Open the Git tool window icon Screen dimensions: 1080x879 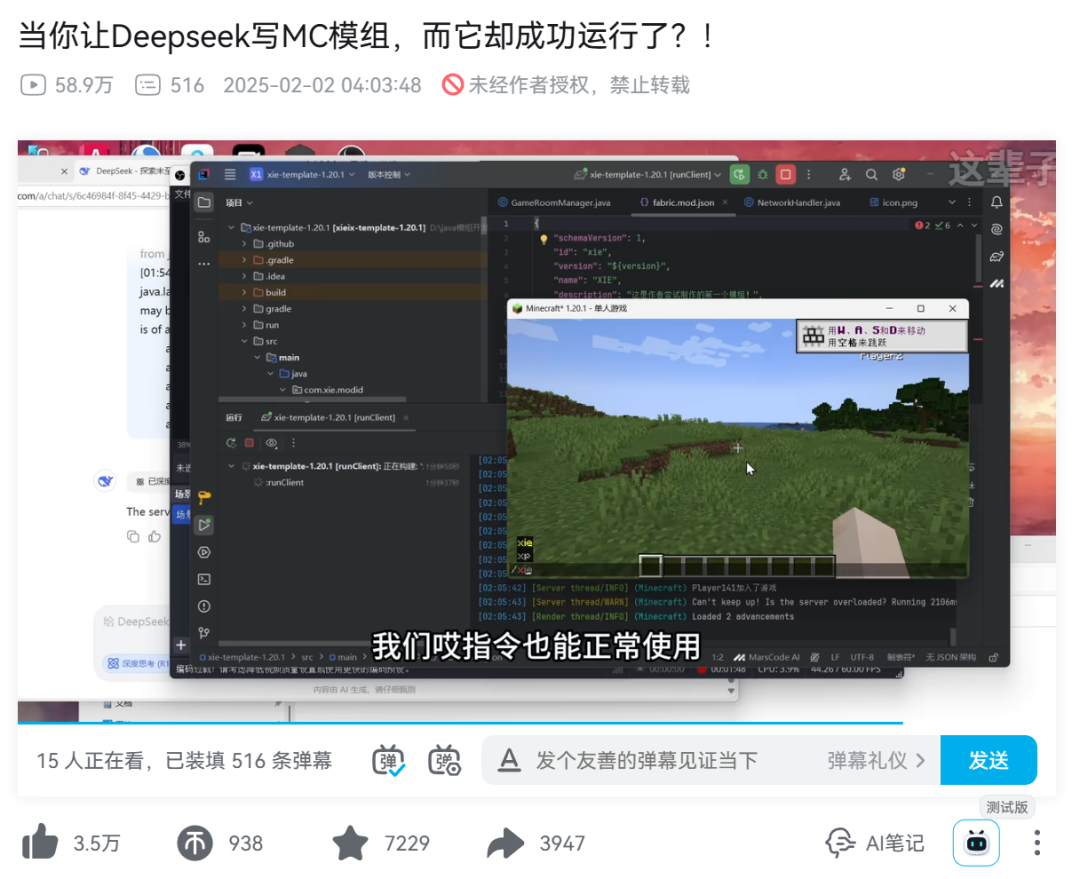pos(204,632)
